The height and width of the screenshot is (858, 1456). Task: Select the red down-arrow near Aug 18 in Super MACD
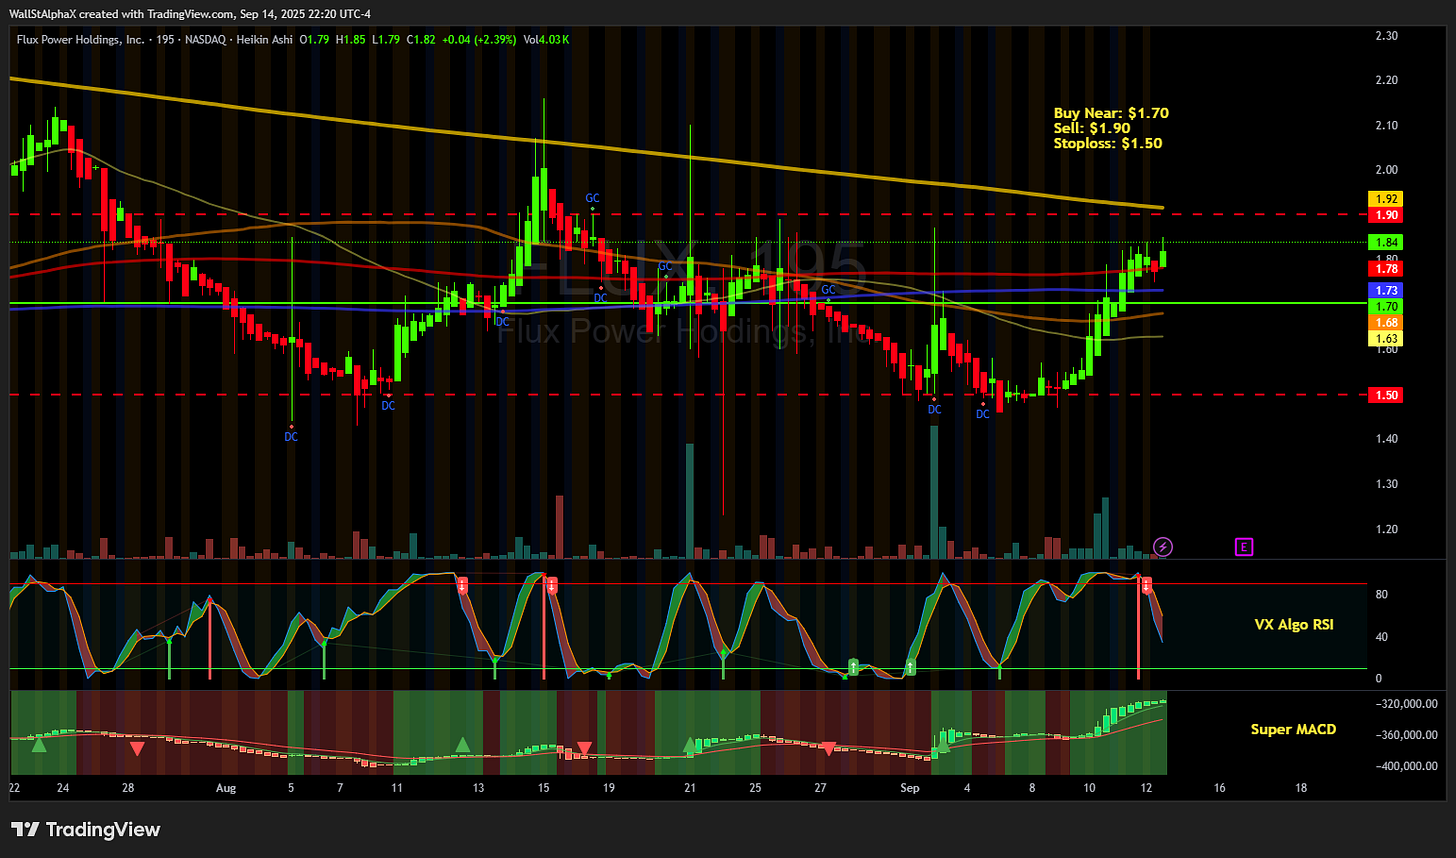point(583,747)
